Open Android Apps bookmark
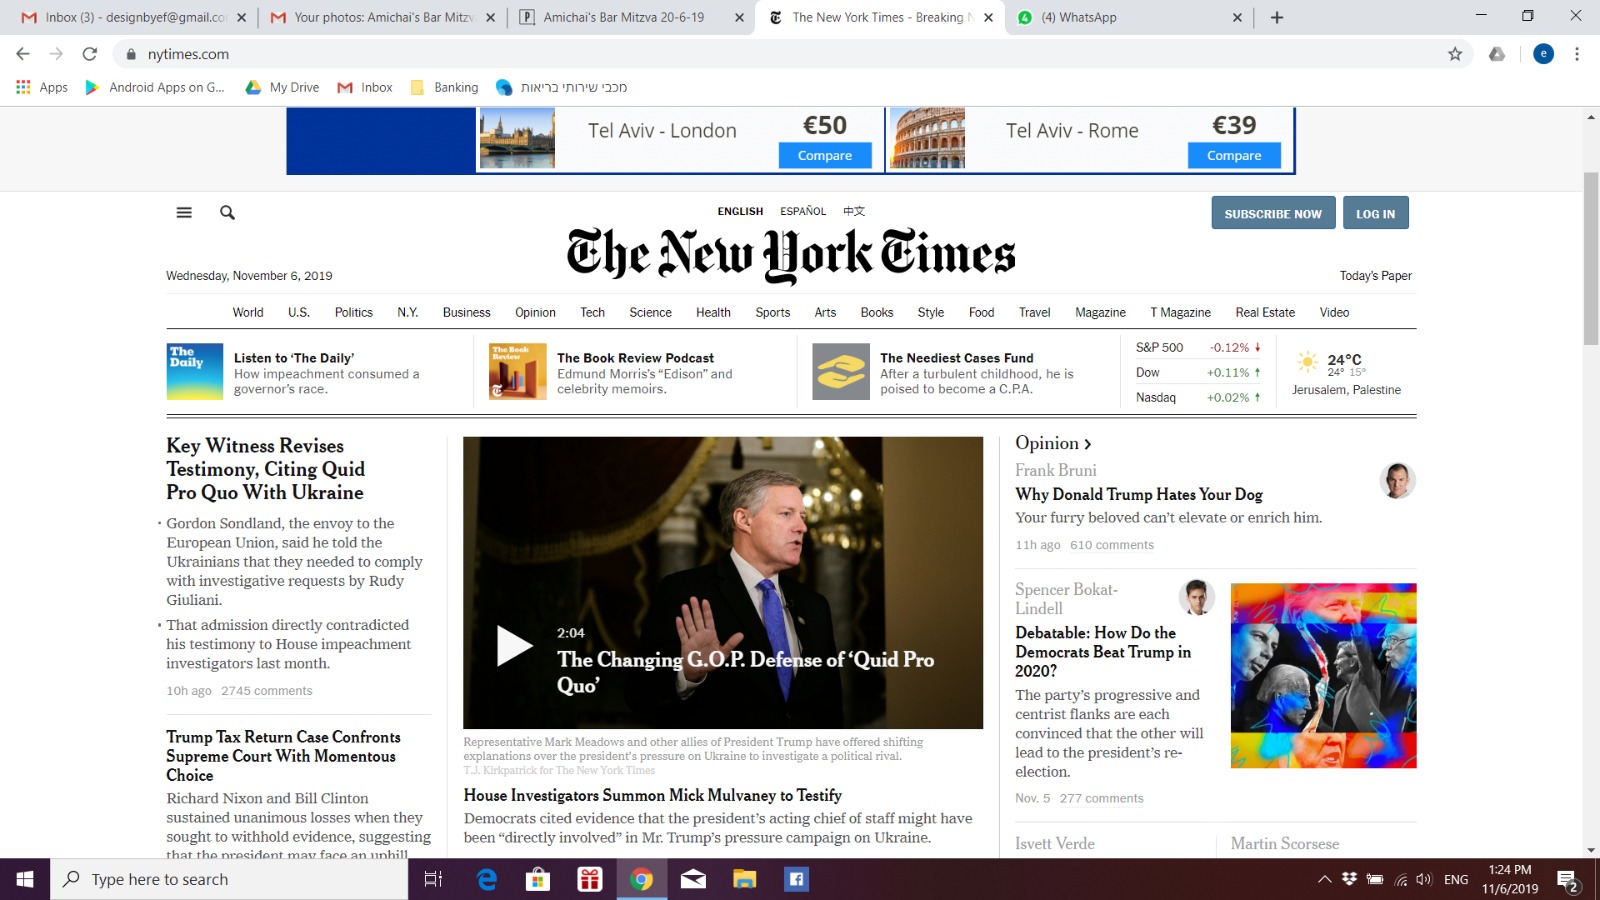The width and height of the screenshot is (1600, 900). (x=155, y=87)
